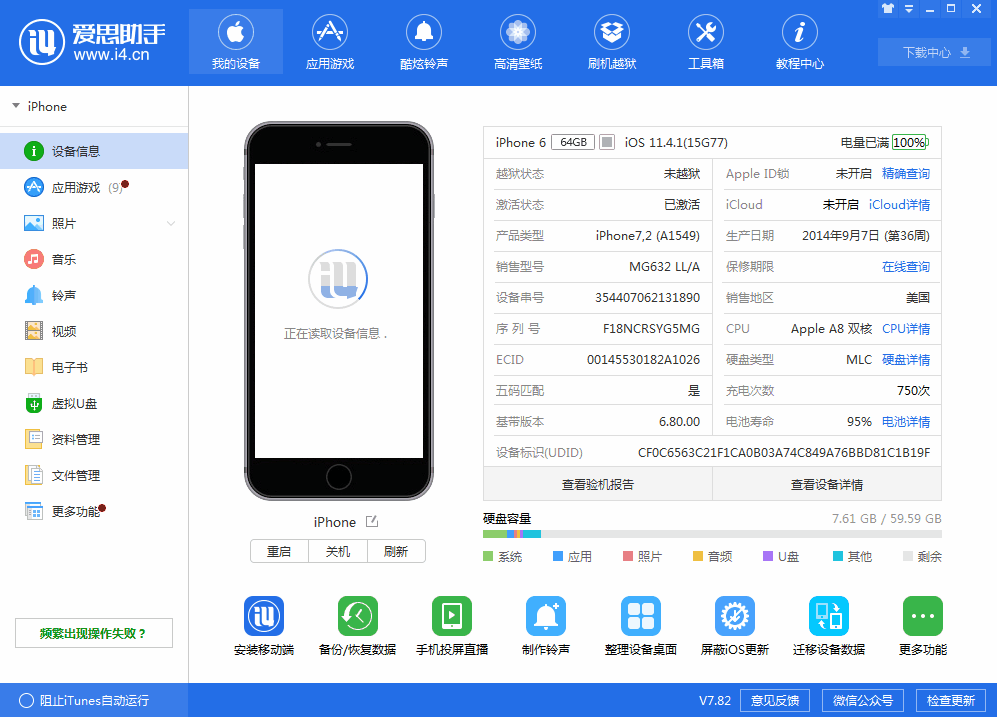Click the device color swatch near 64GB
This screenshot has width=997, height=717.
click(x=607, y=142)
